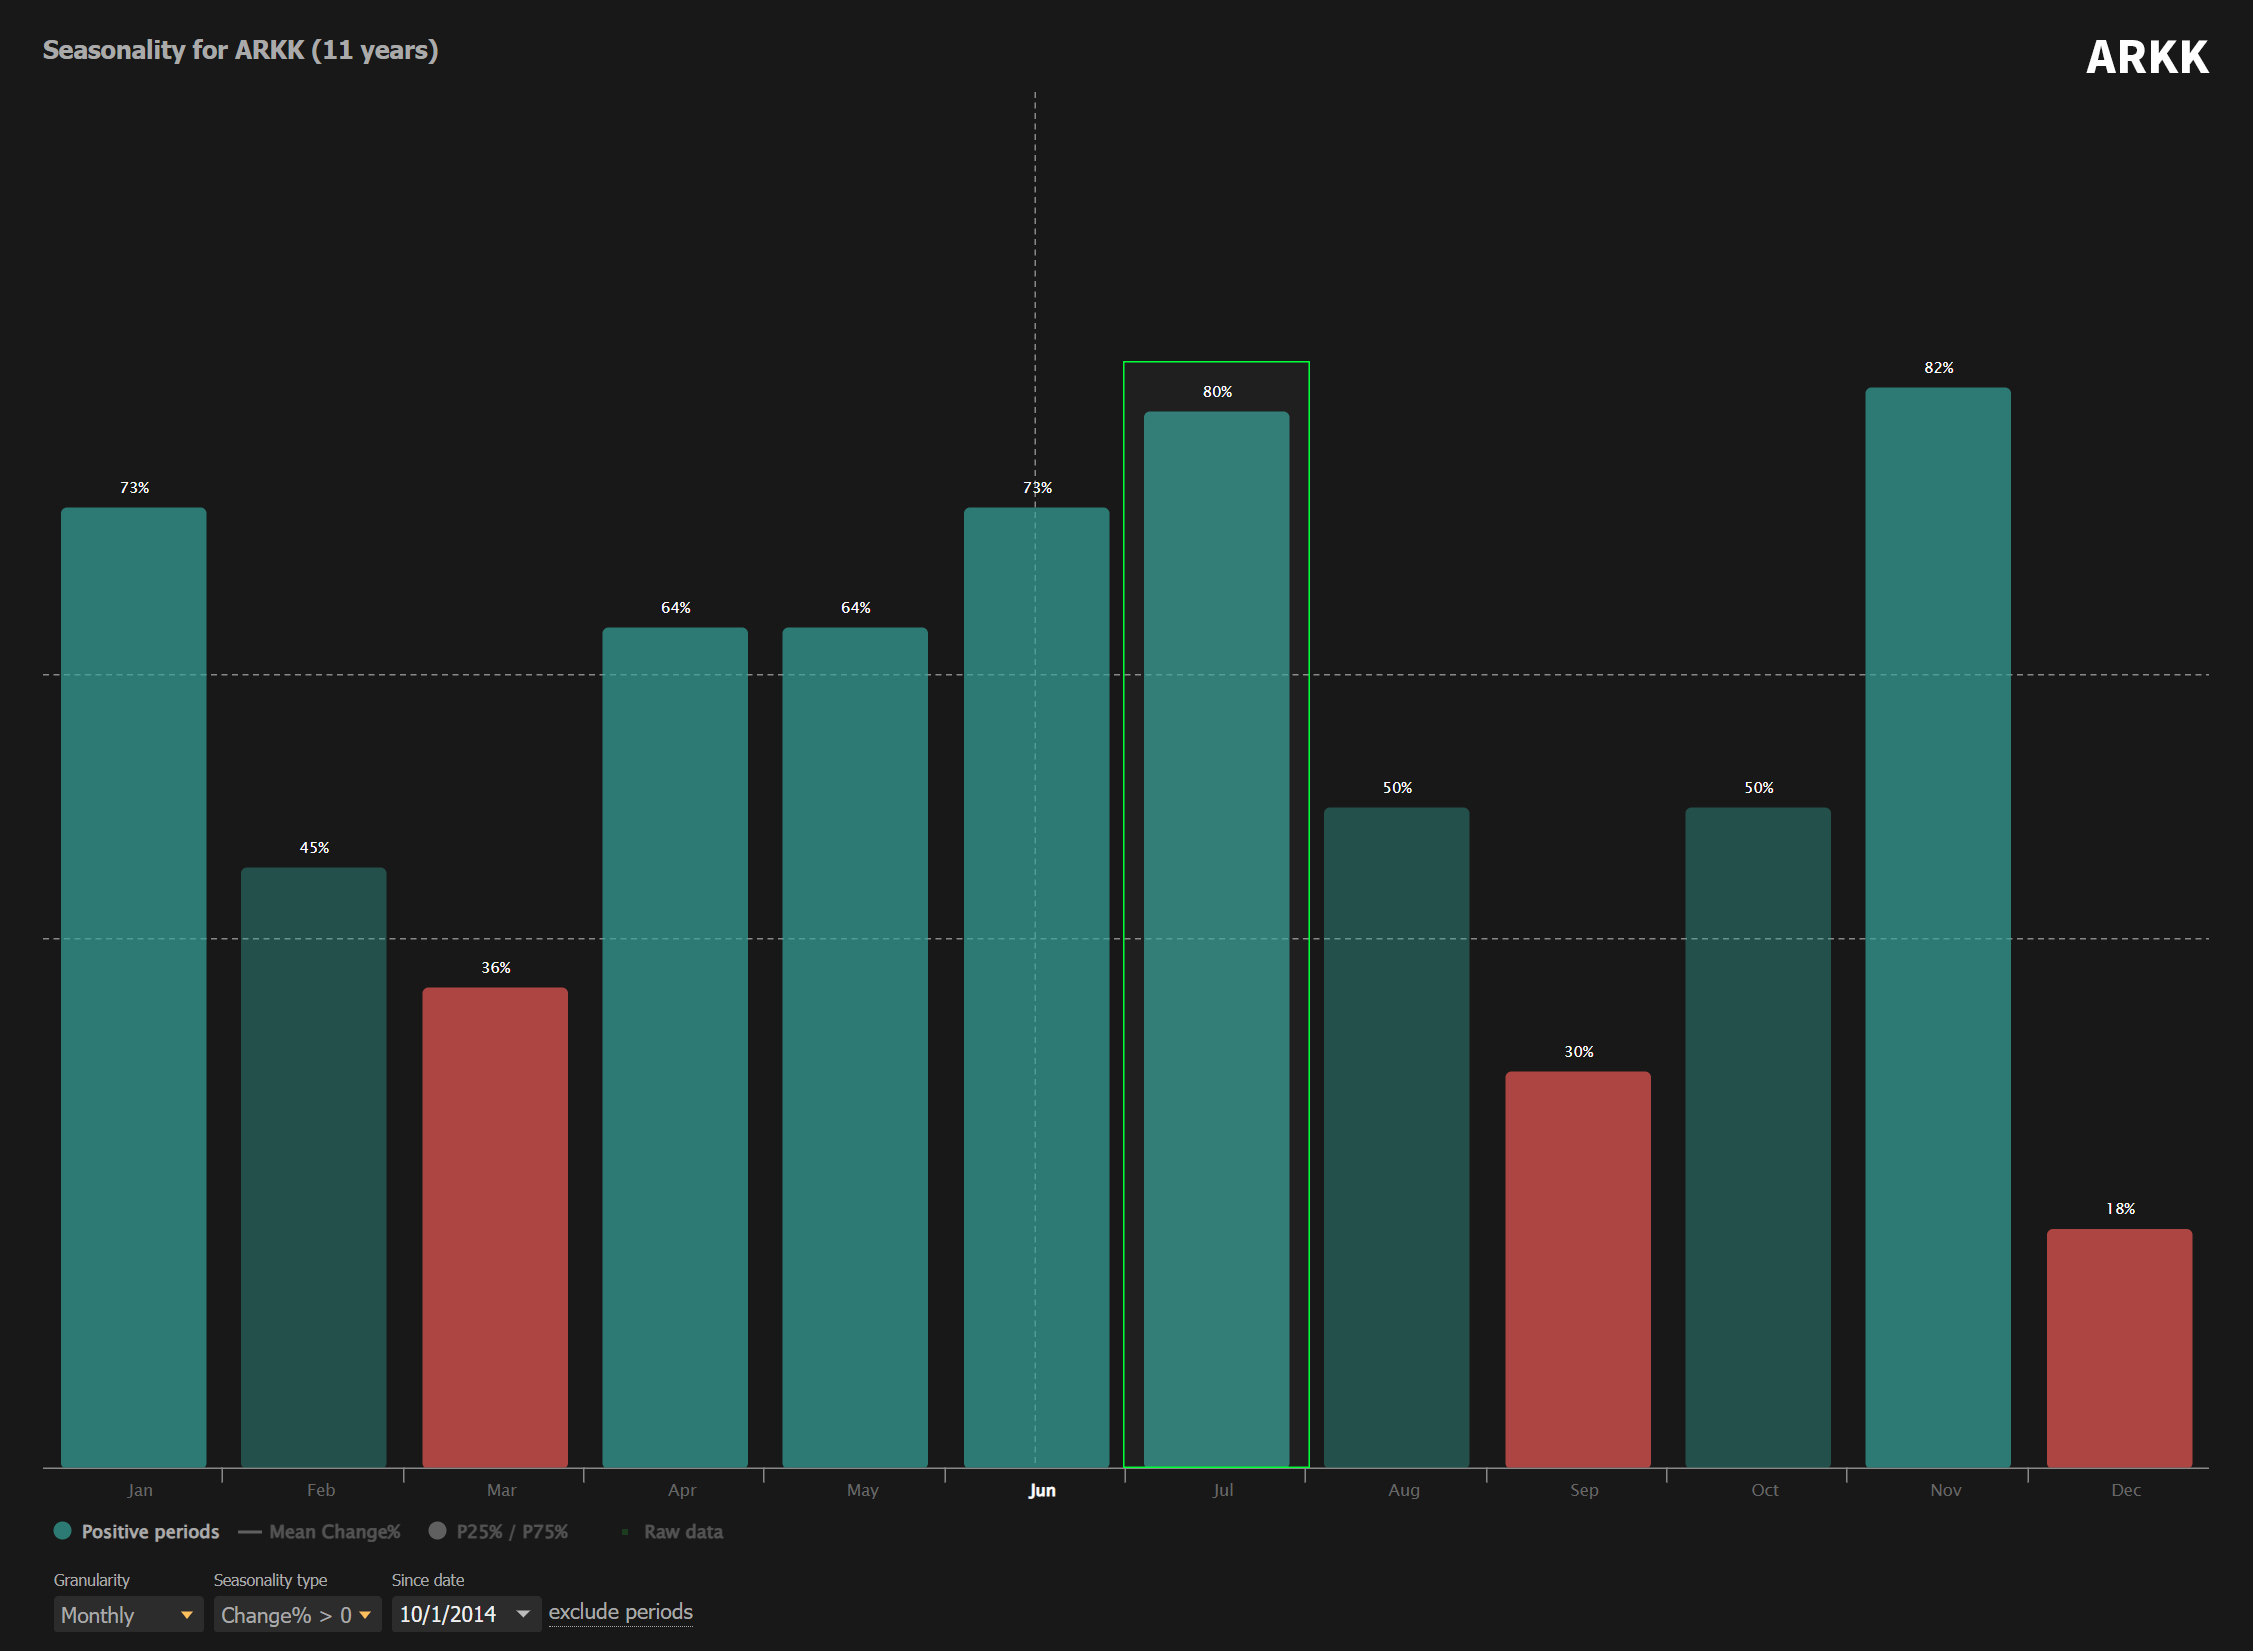The height and width of the screenshot is (1651, 2253).
Task: Click the Oct axis label
Action: click(1765, 1489)
